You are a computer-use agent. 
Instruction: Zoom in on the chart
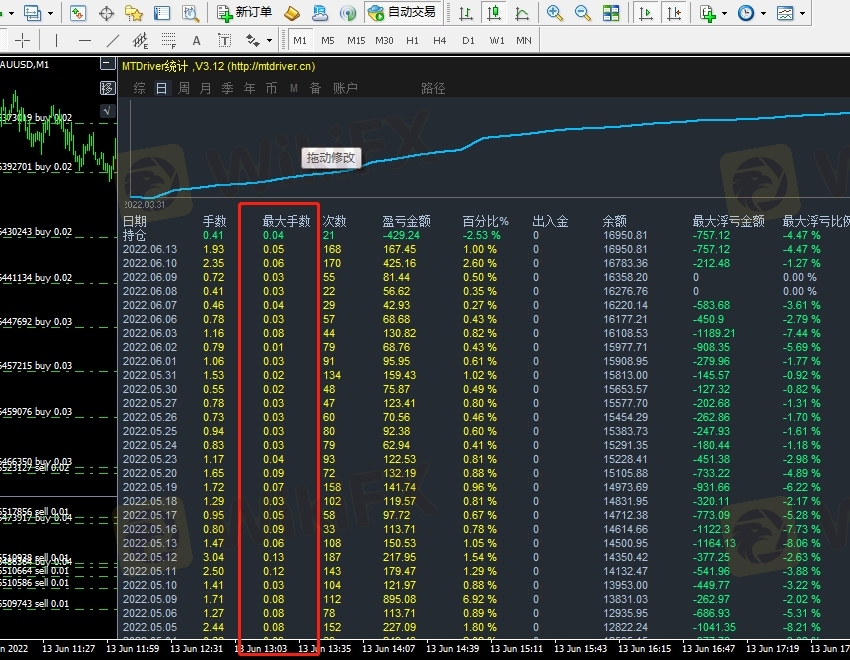pyautogui.click(x=555, y=13)
